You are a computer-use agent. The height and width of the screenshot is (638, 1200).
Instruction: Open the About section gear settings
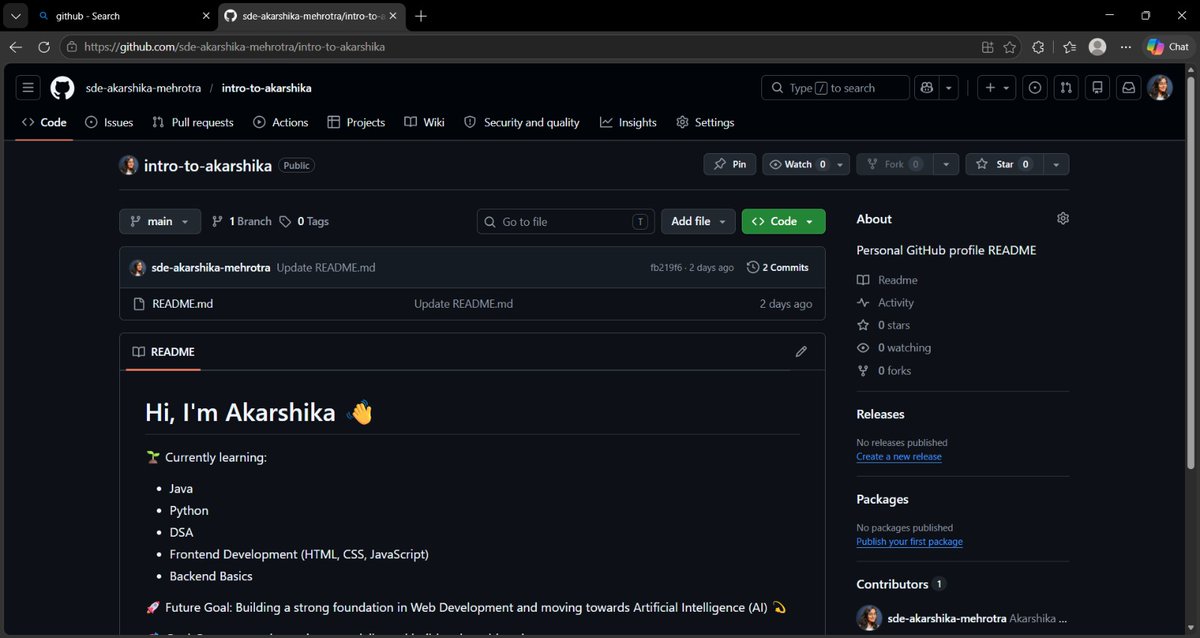tap(1063, 218)
